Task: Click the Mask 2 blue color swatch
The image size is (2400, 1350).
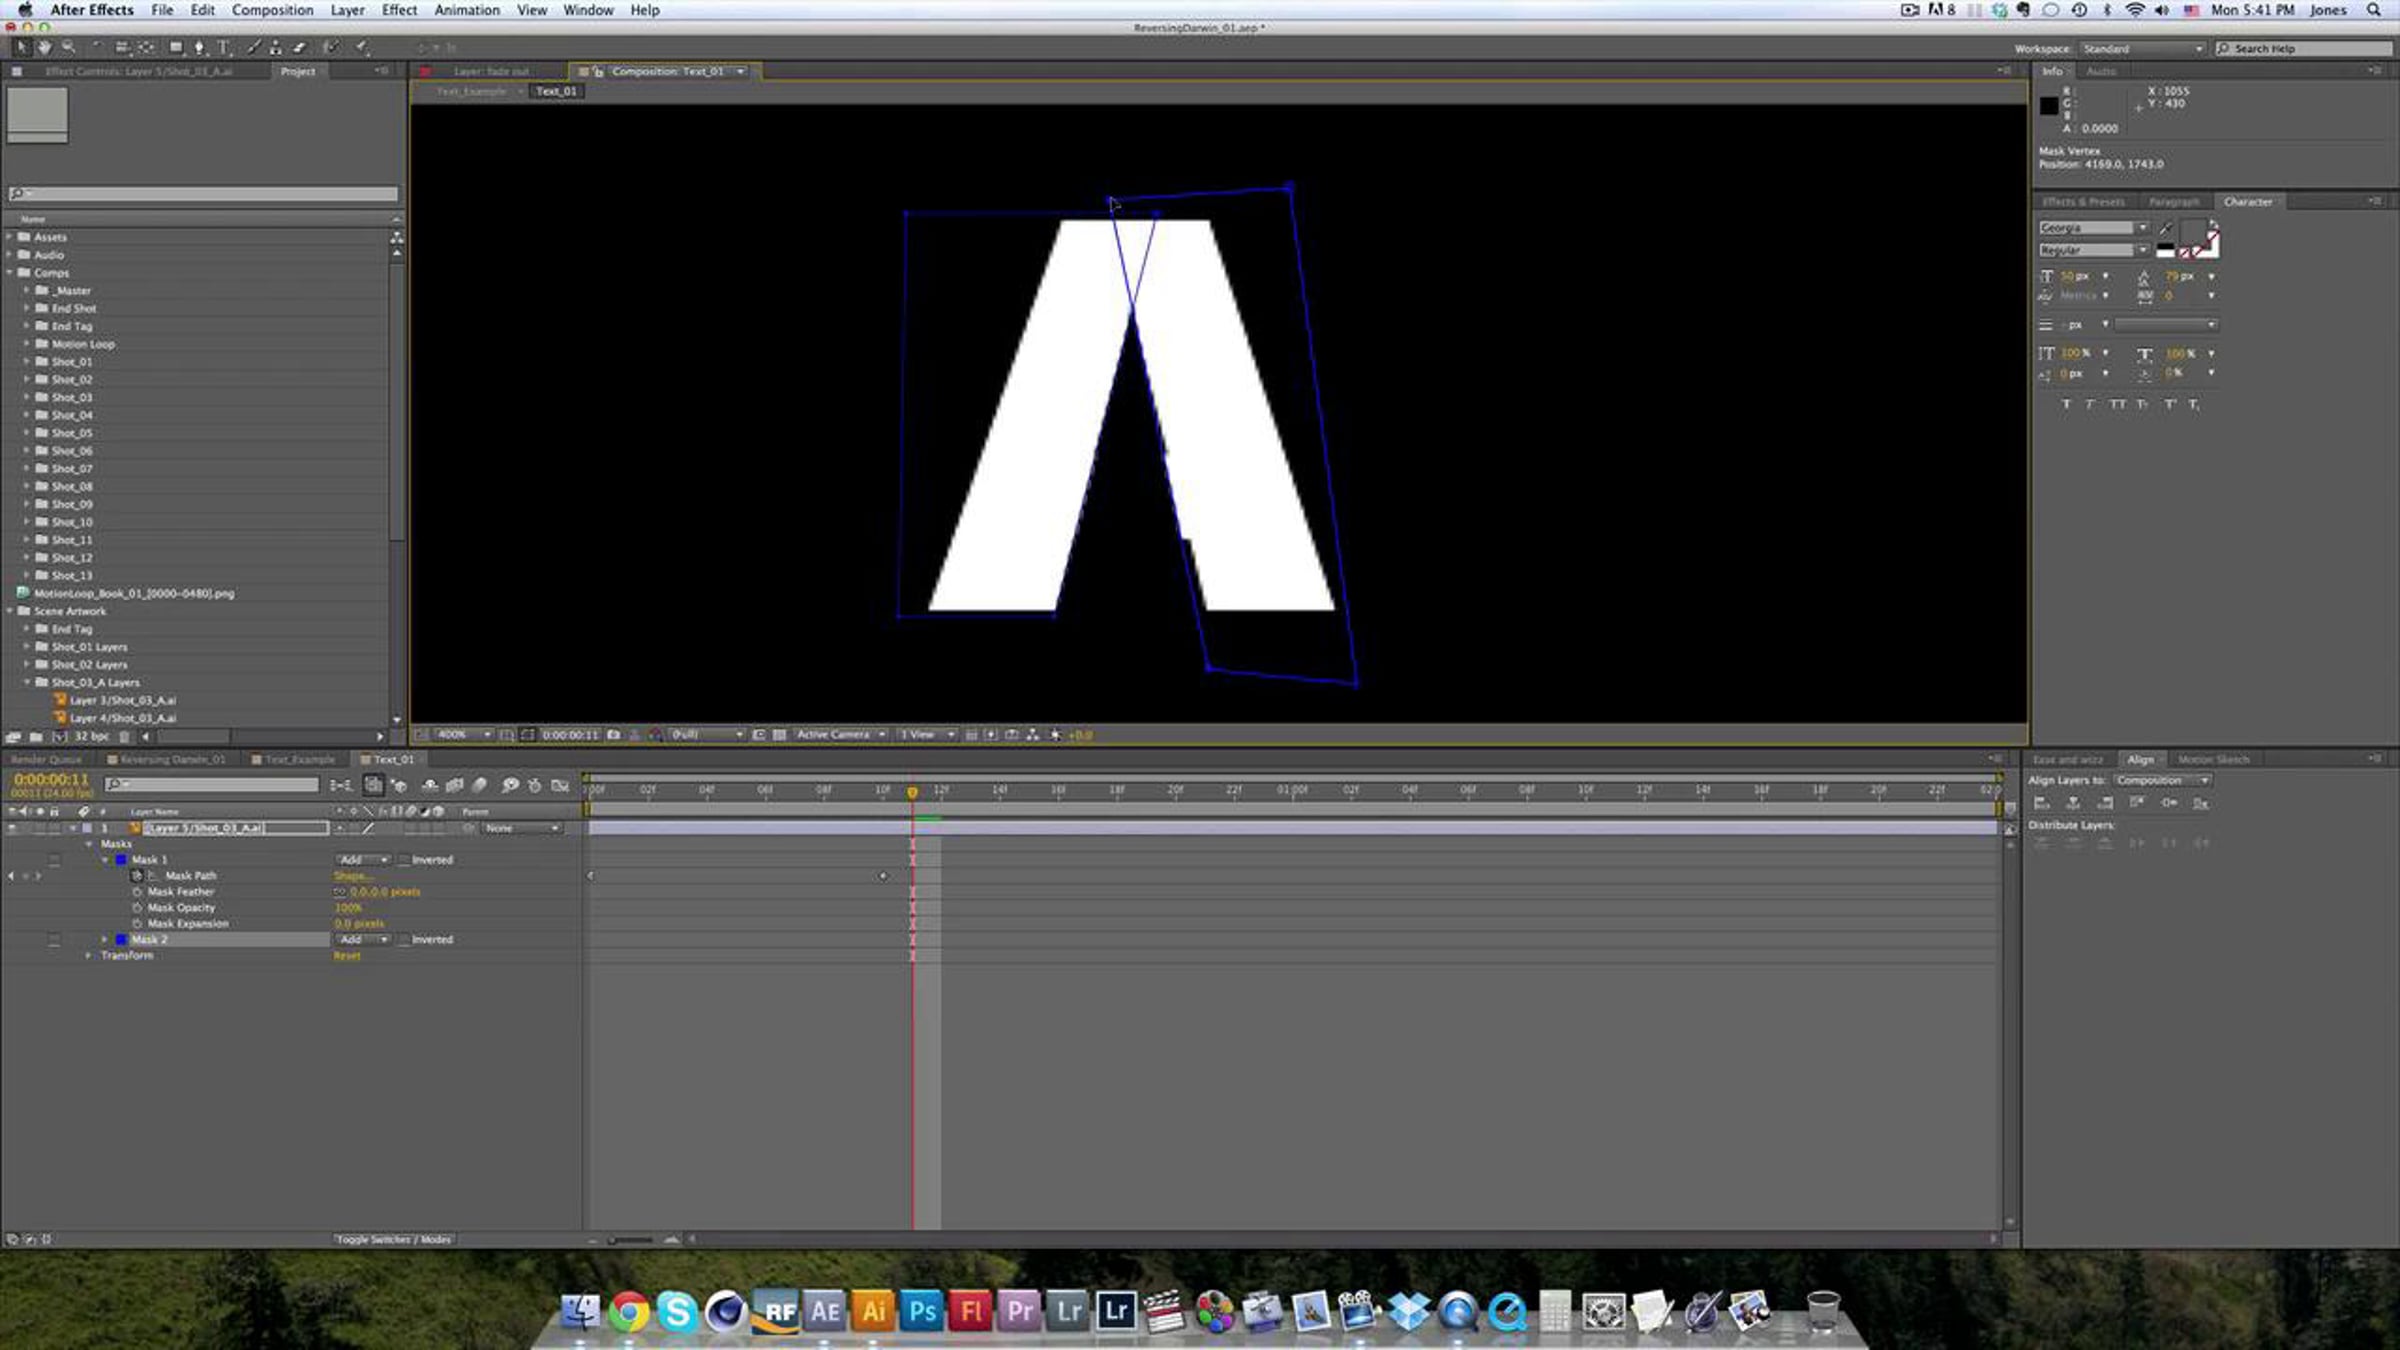Action: coord(120,940)
